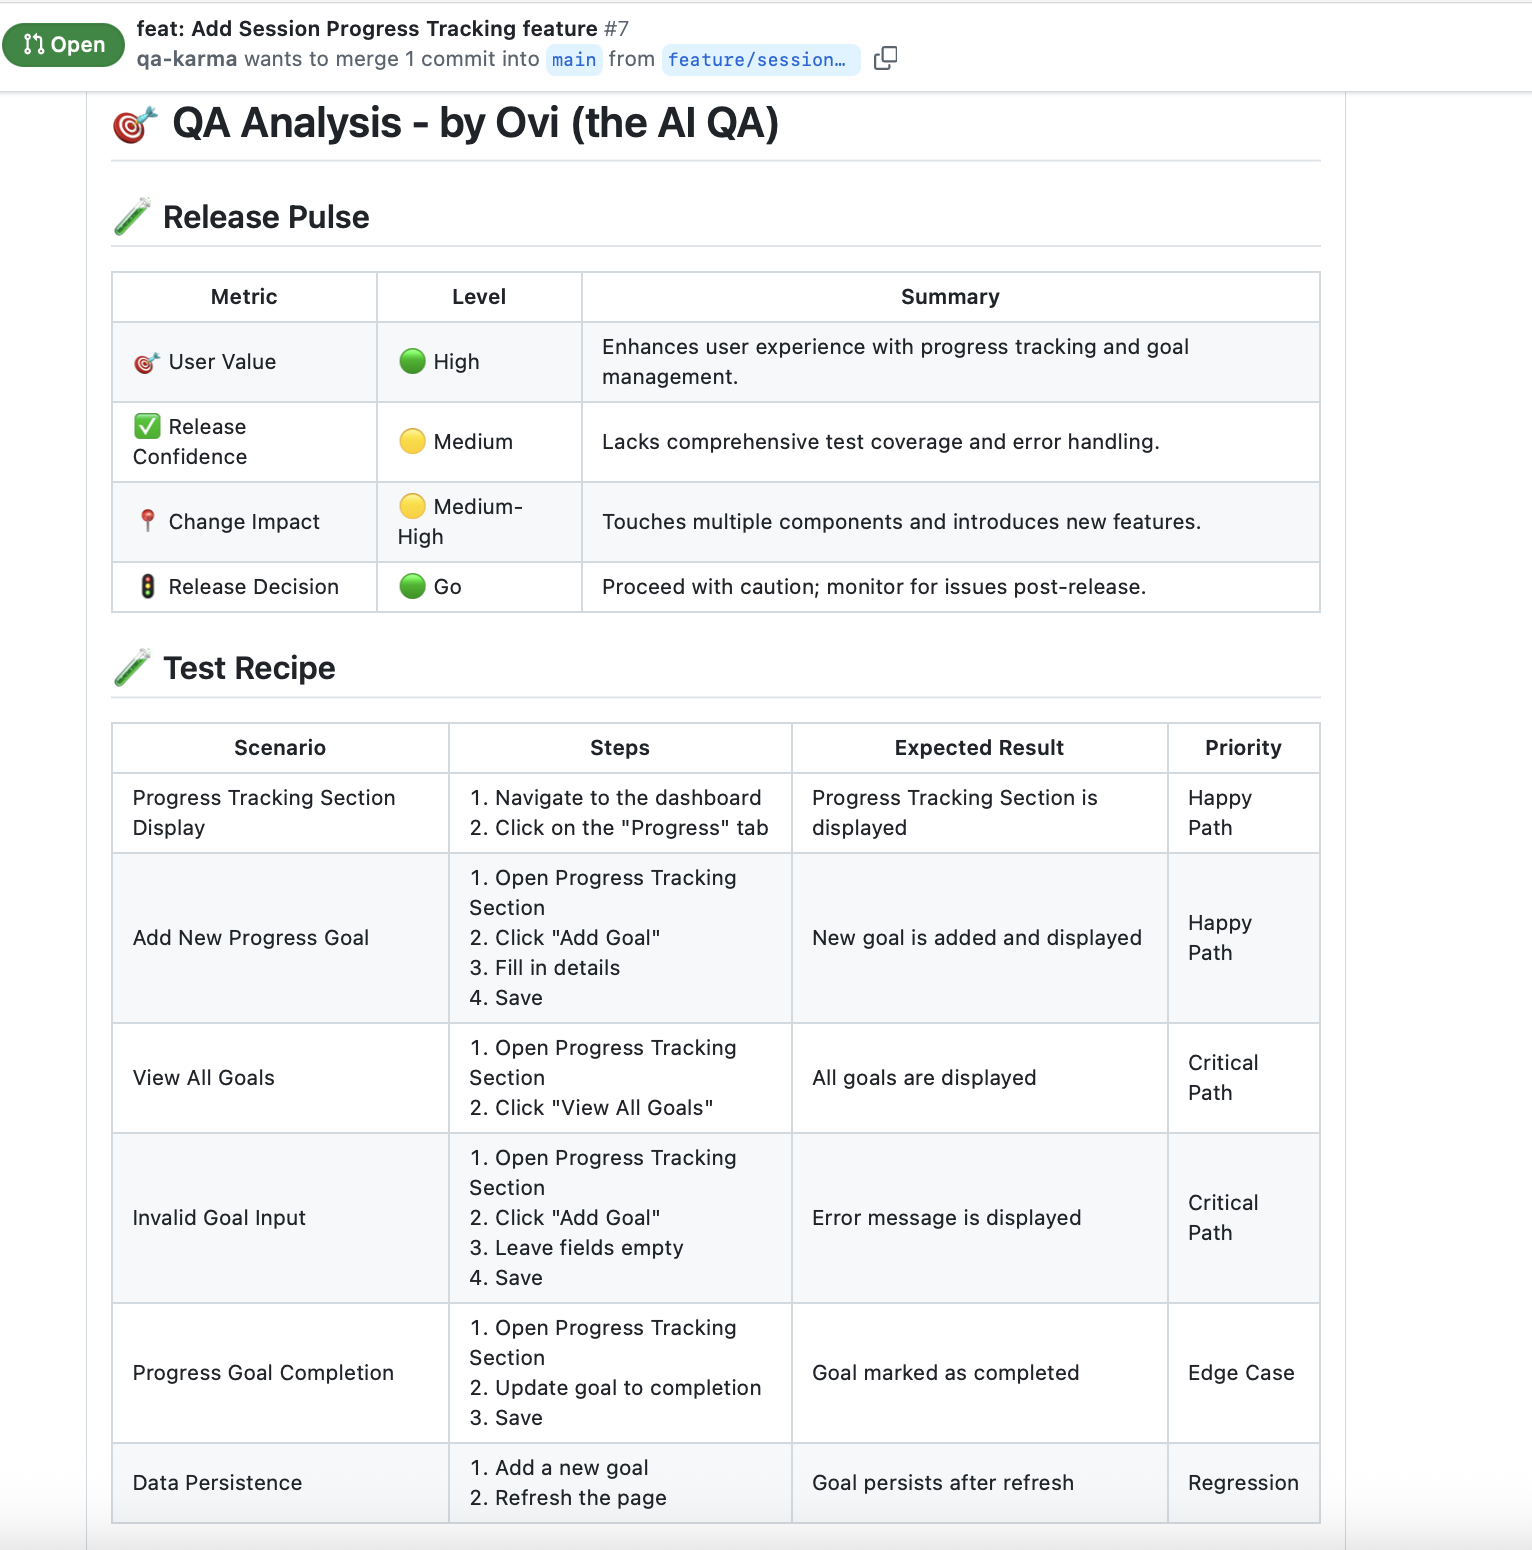Click the green checkmark in Release Confidence row

[147, 427]
